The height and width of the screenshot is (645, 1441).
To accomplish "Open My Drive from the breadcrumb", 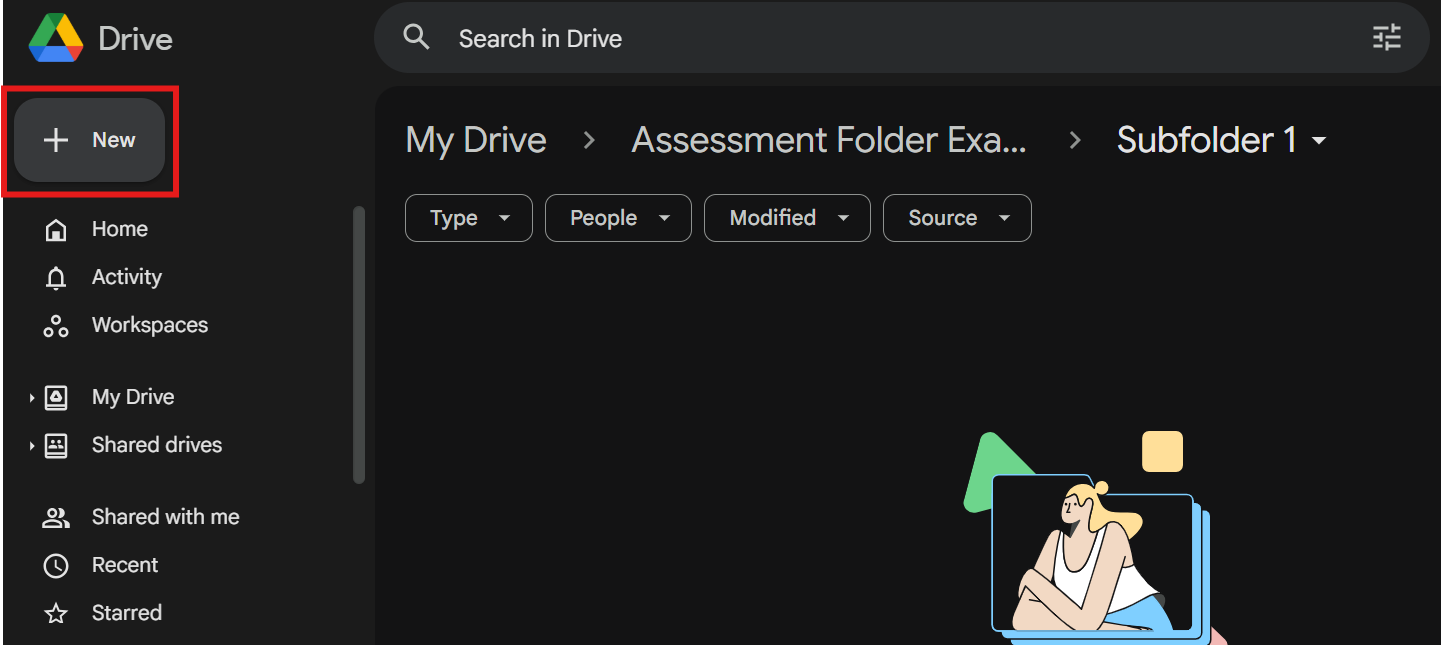I will (475, 140).
